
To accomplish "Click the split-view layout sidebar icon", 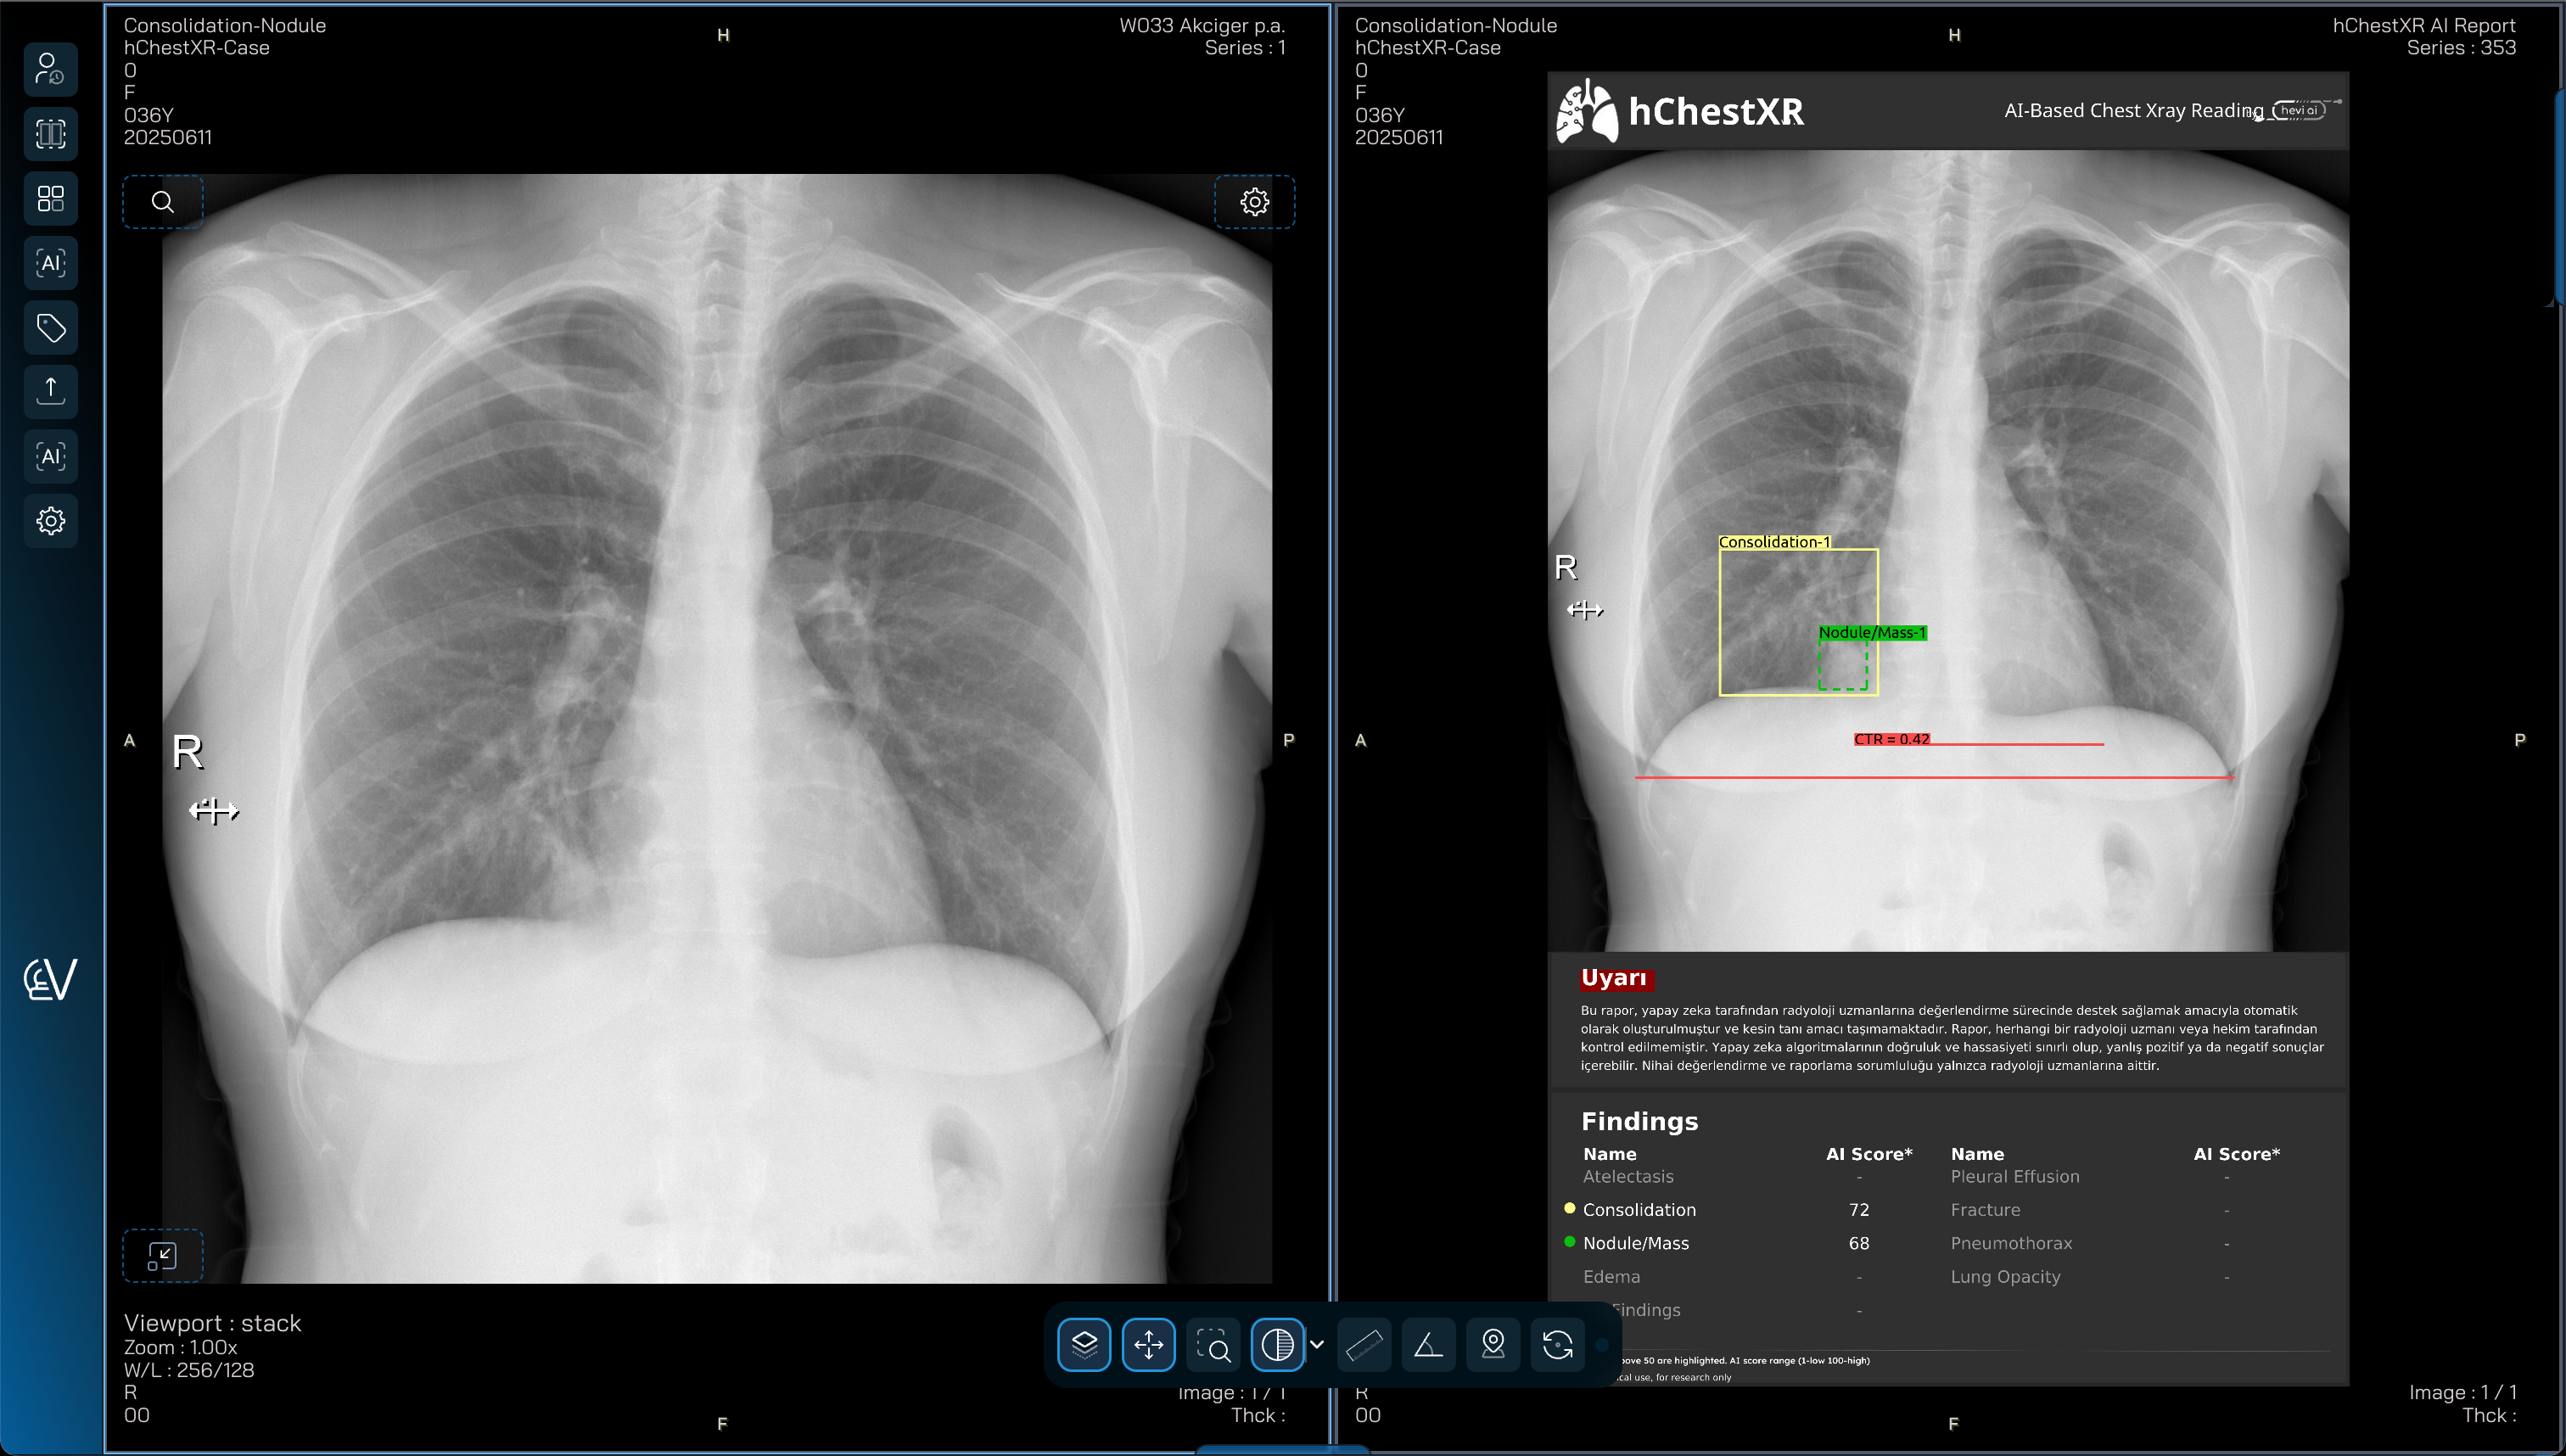I will click(x=50, y=134).
